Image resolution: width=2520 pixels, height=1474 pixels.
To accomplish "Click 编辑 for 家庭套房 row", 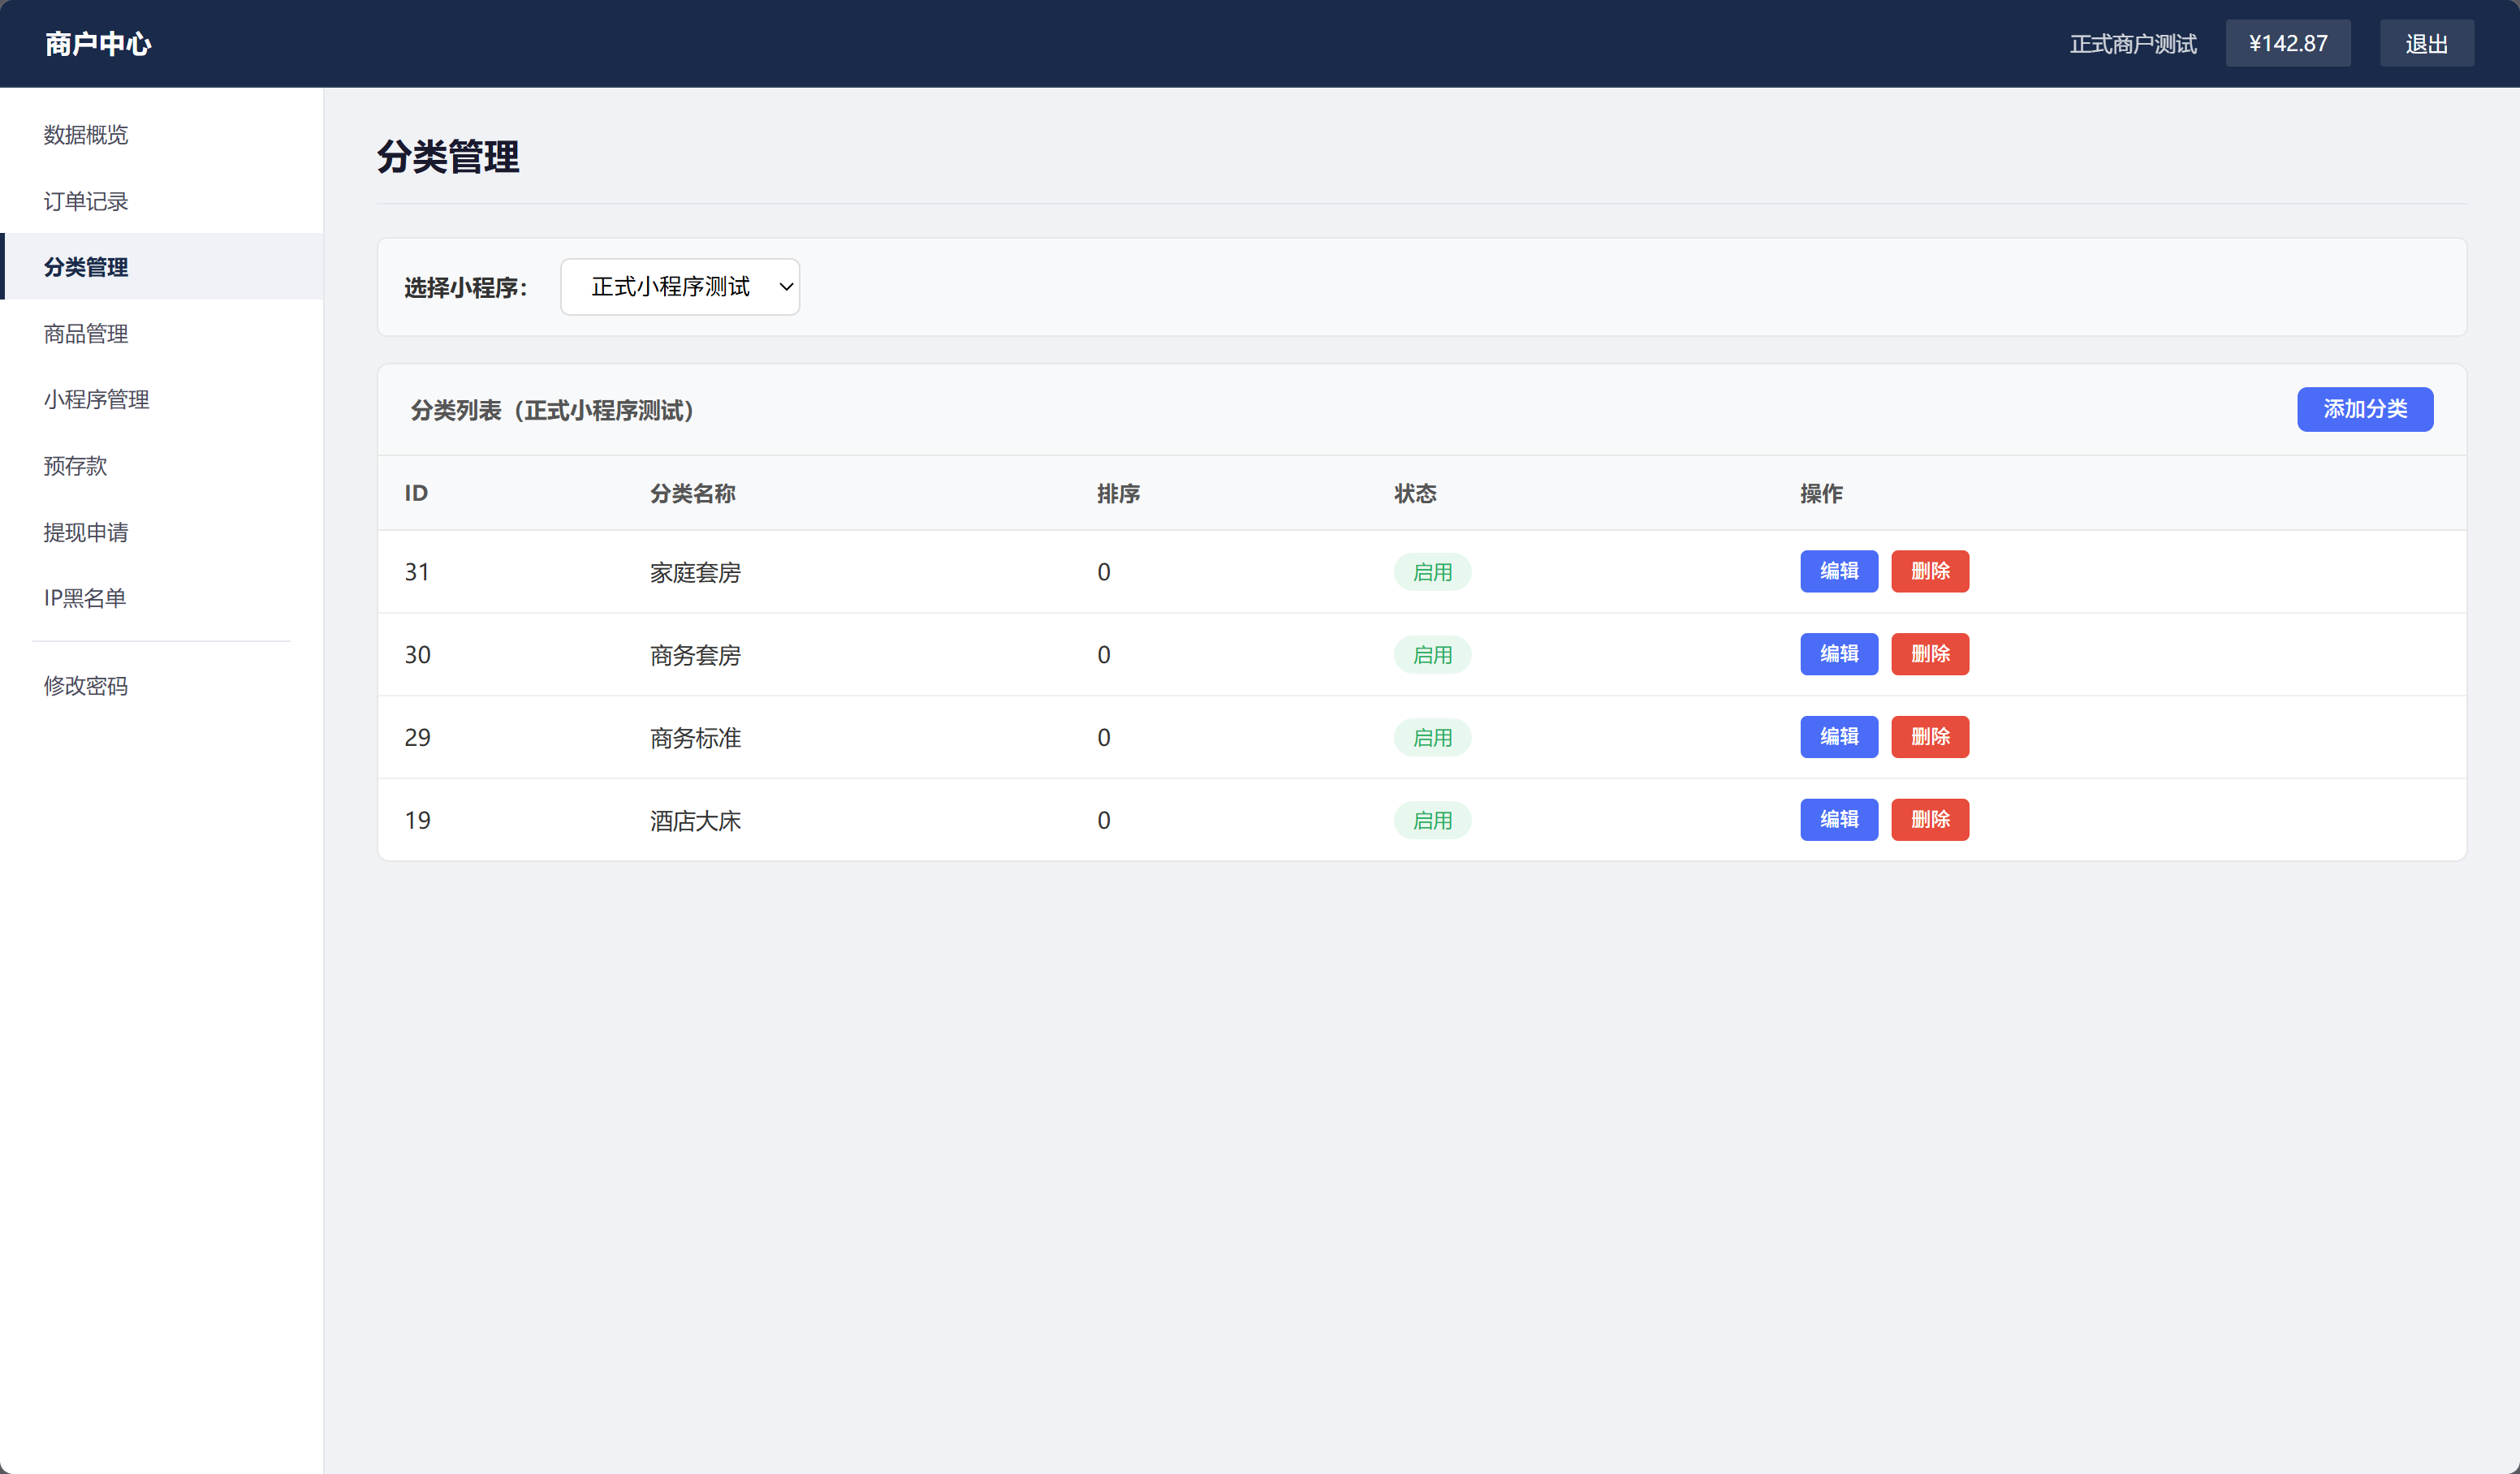I will 1838,571.
